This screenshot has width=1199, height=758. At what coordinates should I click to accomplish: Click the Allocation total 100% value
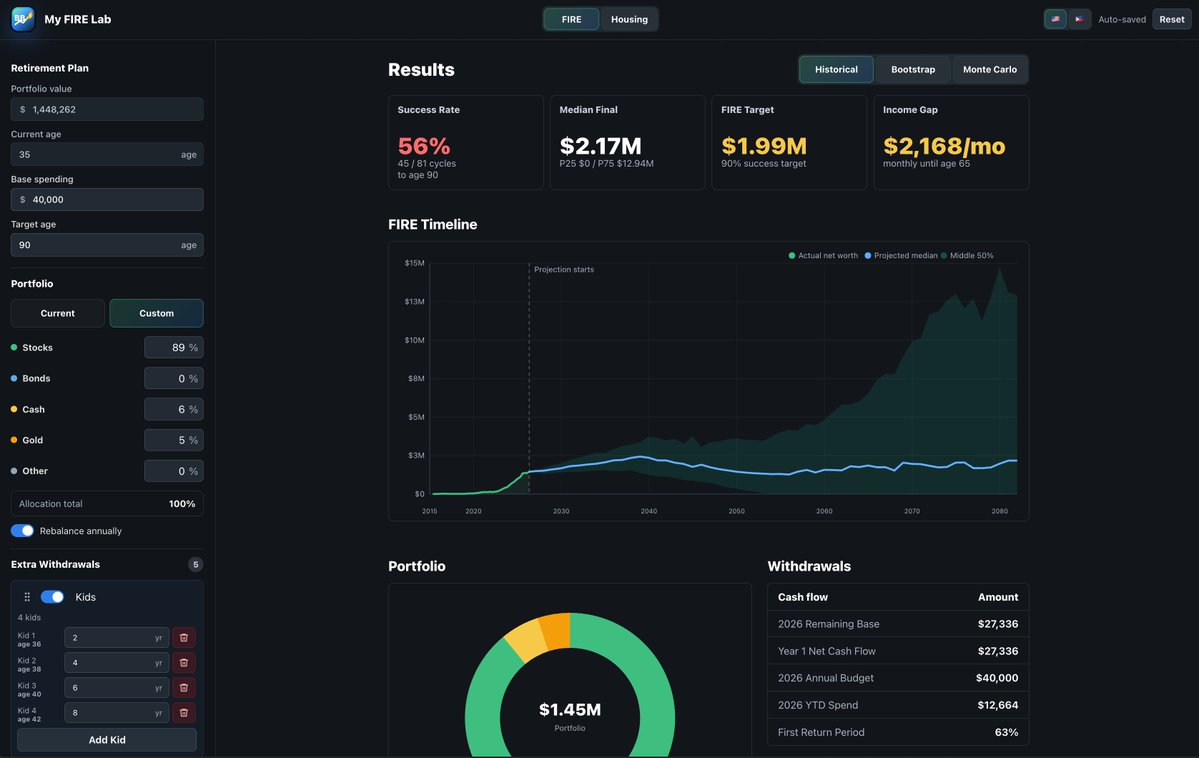click(x=182, y=503)
